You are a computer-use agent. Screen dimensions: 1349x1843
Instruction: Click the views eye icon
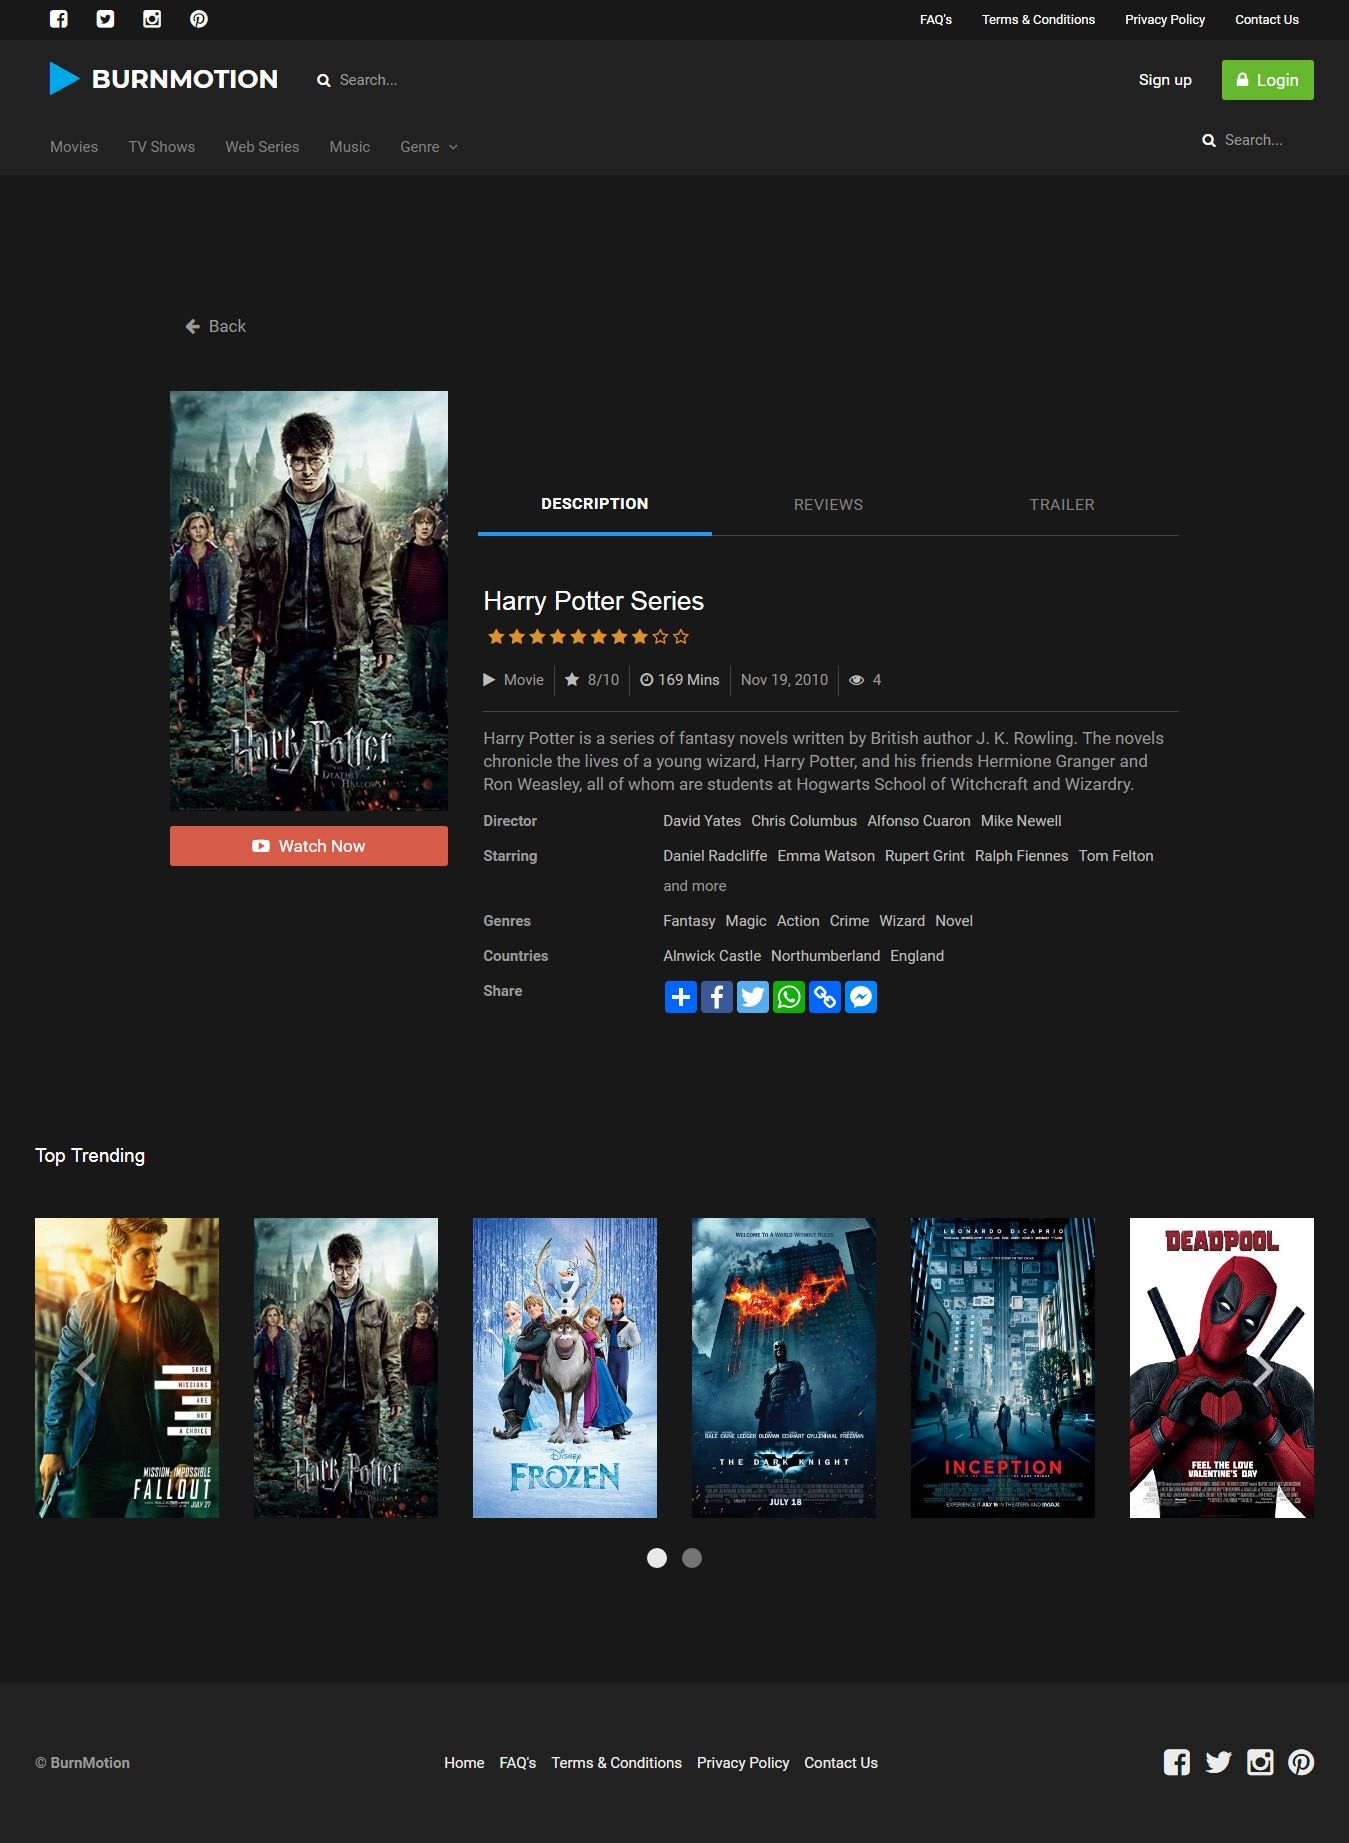[x=857, y=680]
